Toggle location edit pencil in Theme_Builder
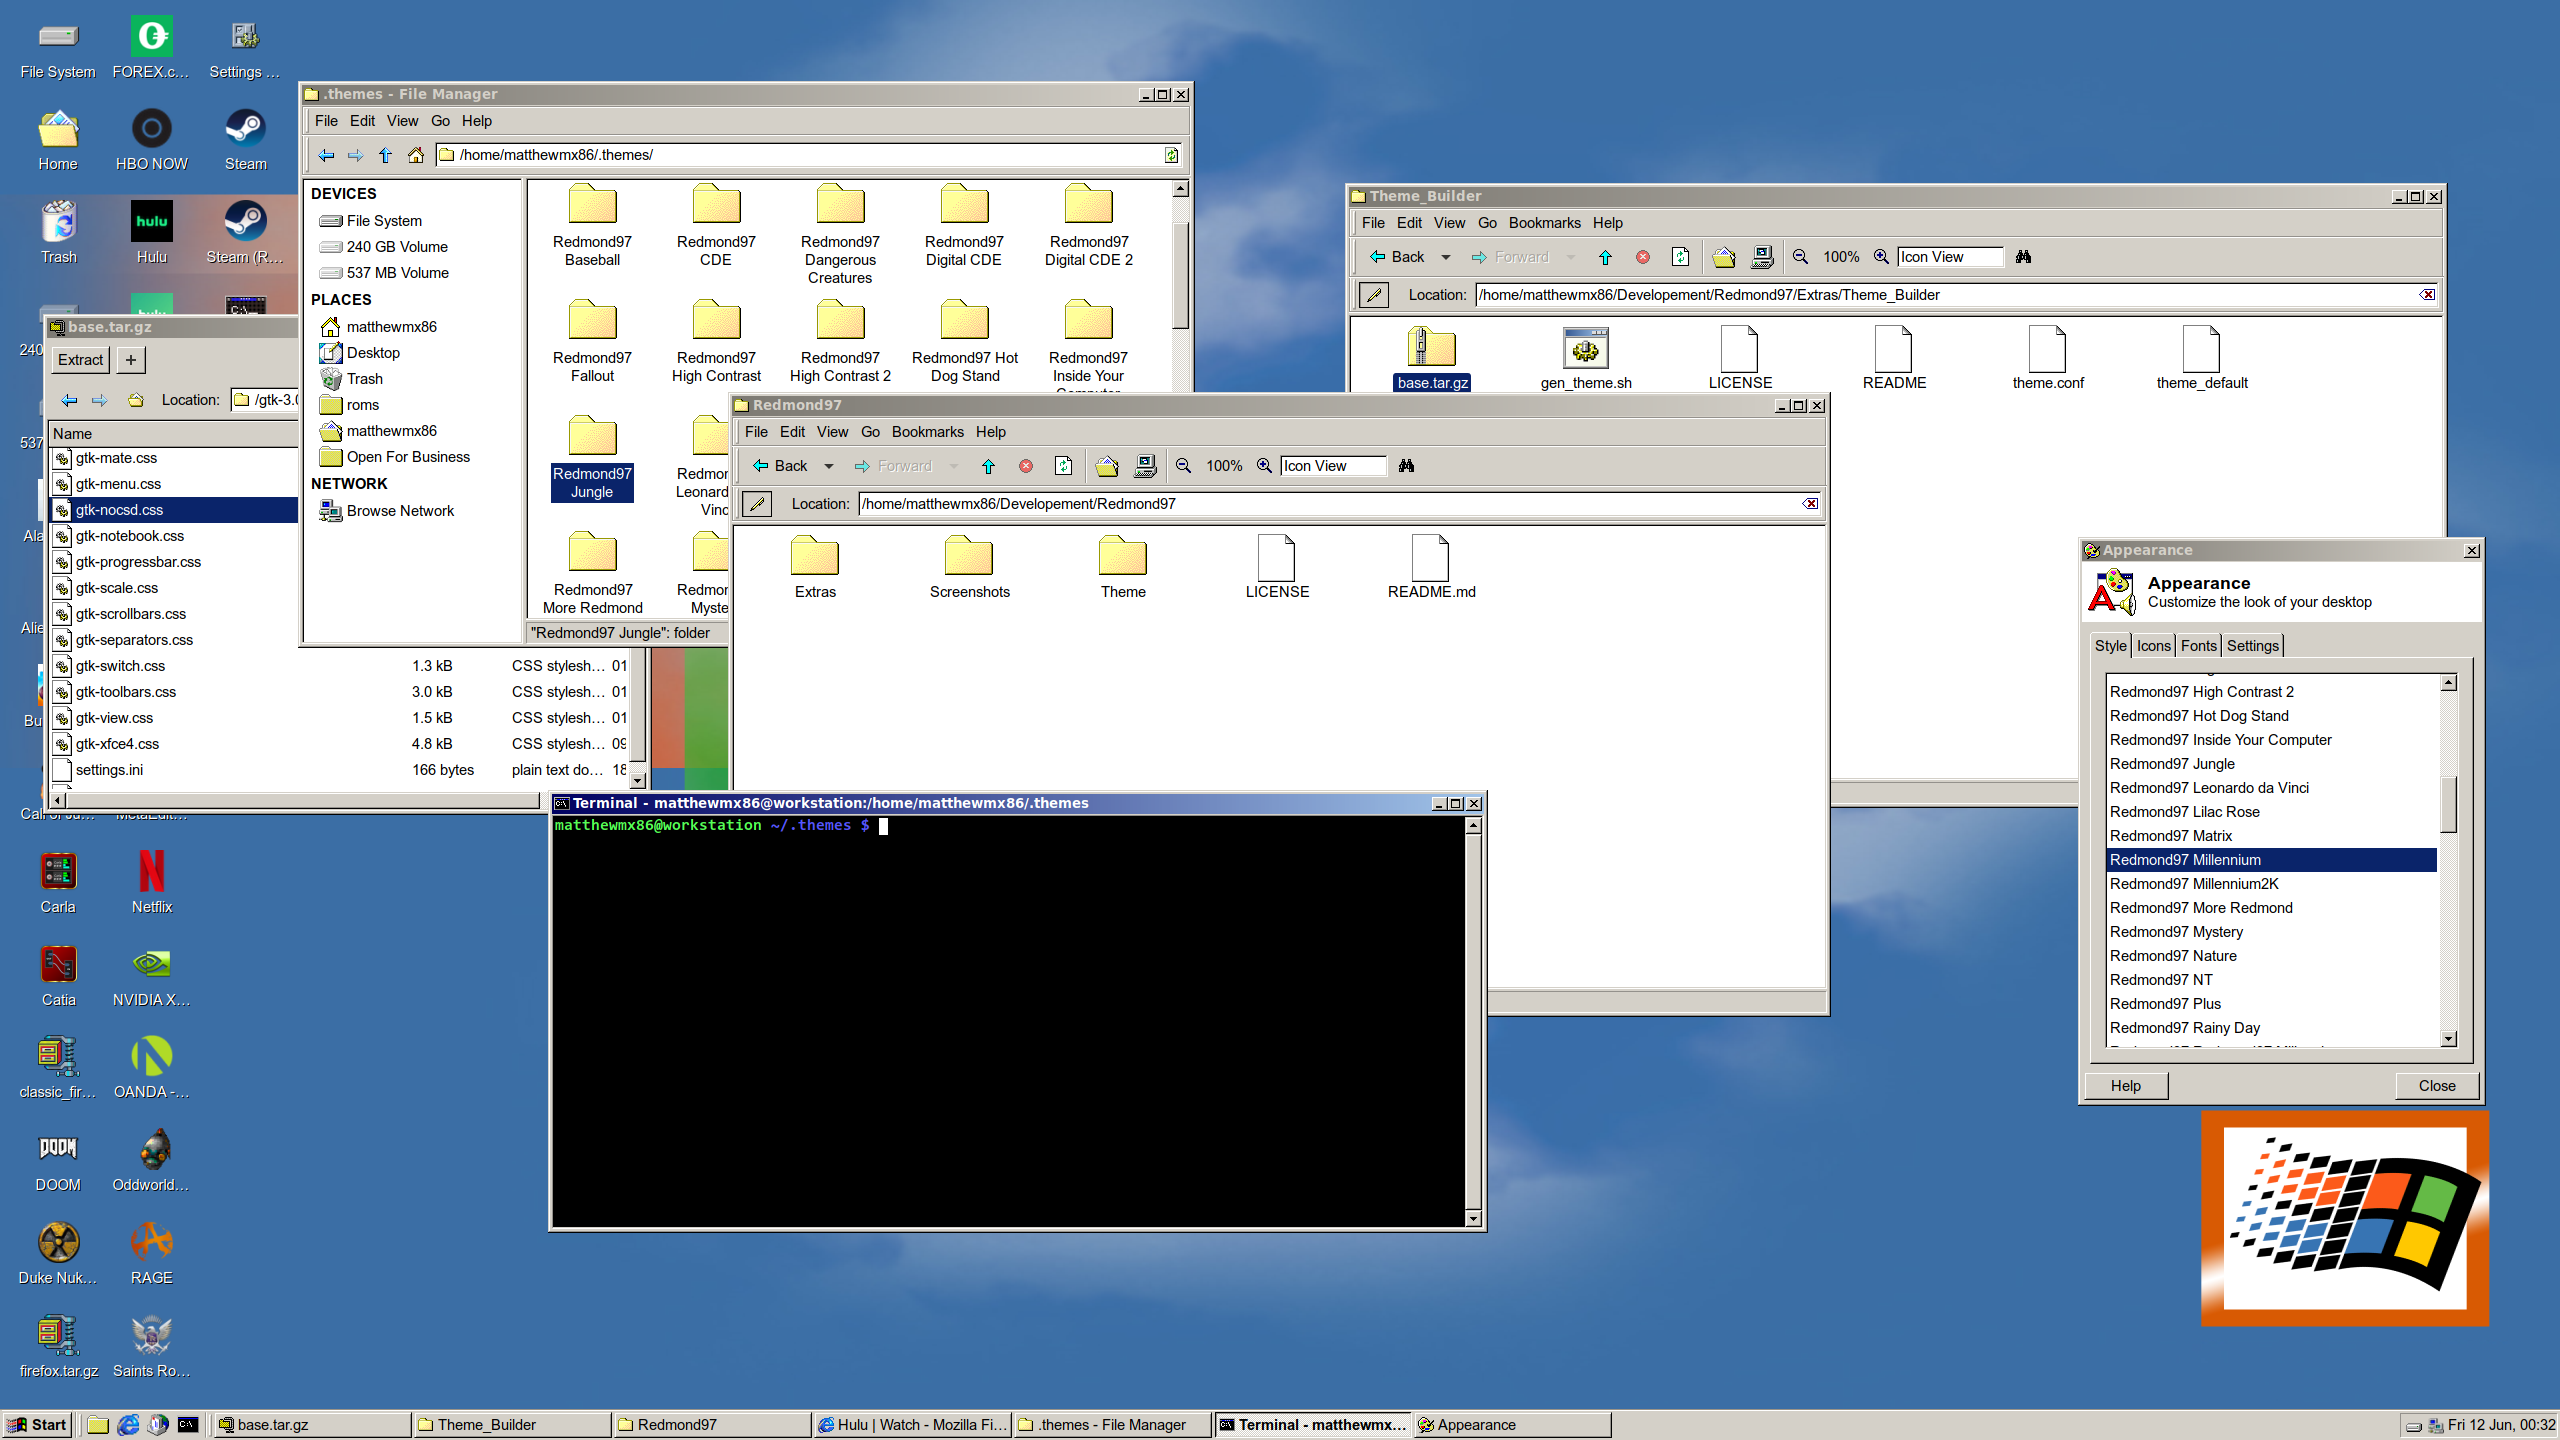This screenshot has width=2560, height=1440. point(1374,295)
